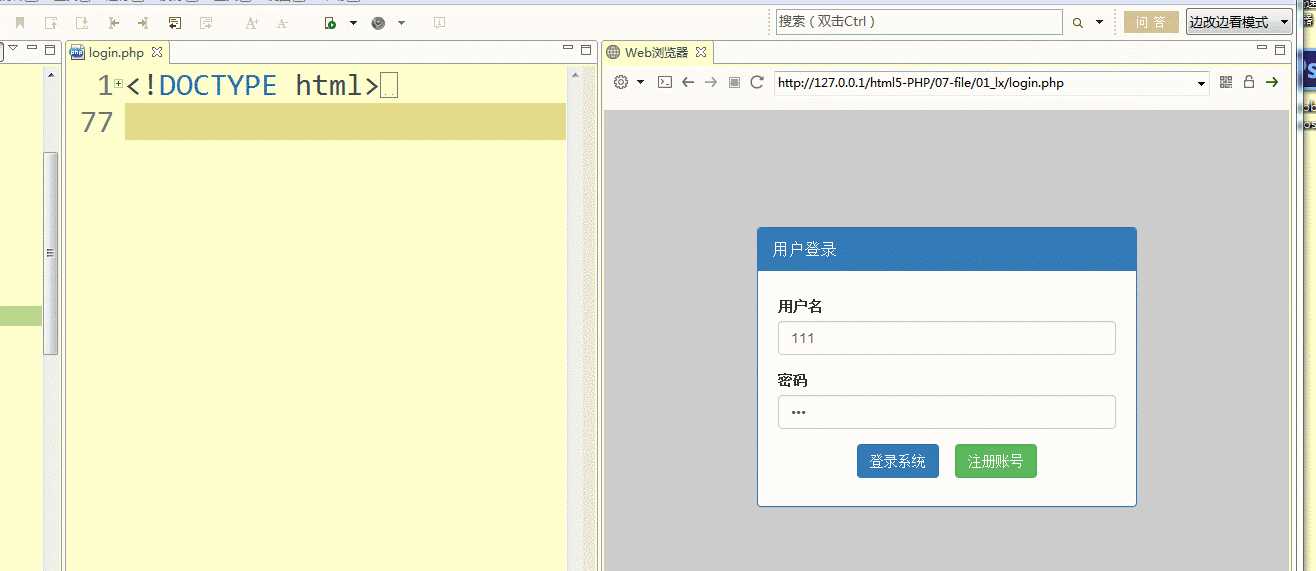1316x571 pixels.
Task: Maximize the left project panel
Action: click(50, 49)
